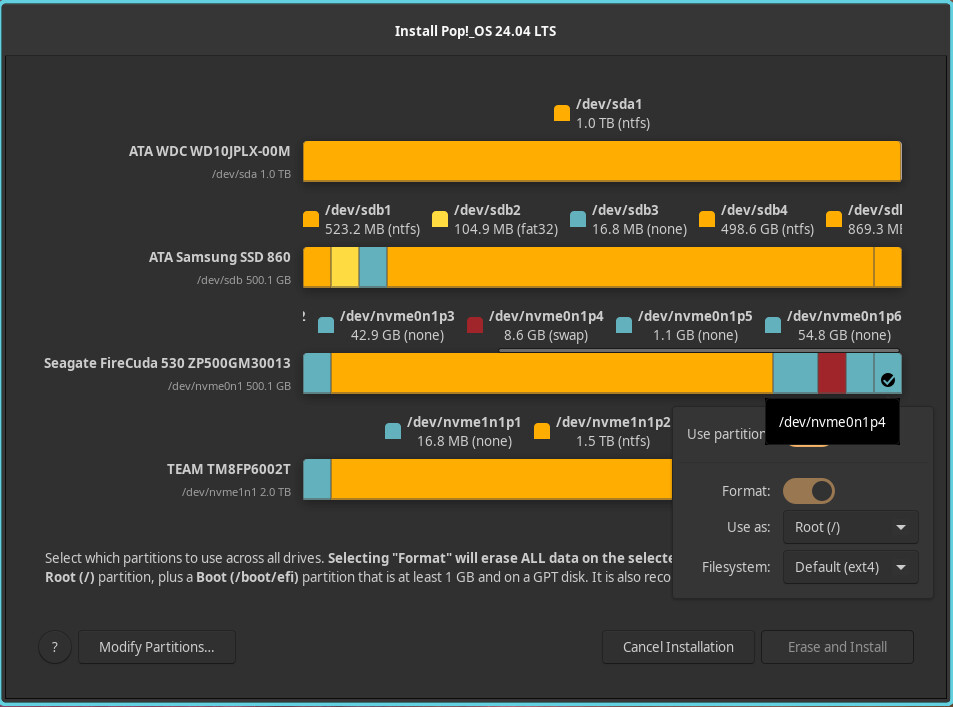Select the first orange segment on Samsung SSD bar
Viewport: 953px width, 707px height.
tap(317, 267)
